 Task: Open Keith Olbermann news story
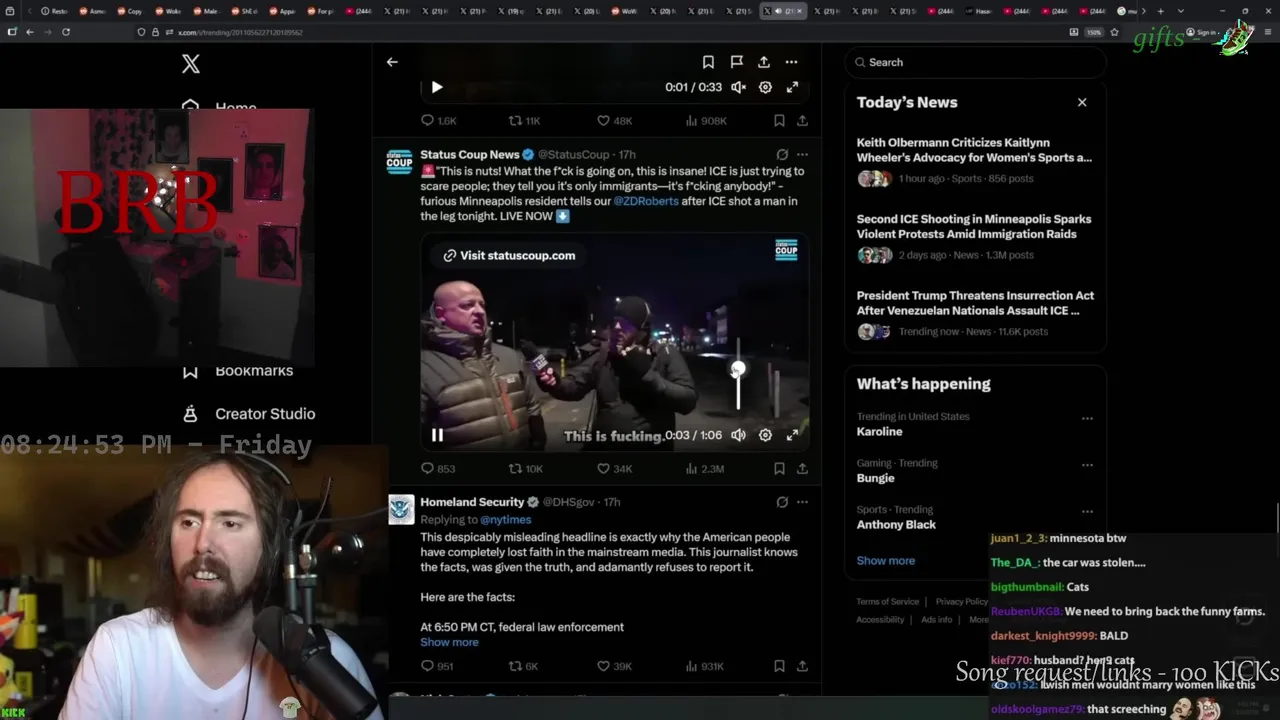975,160
